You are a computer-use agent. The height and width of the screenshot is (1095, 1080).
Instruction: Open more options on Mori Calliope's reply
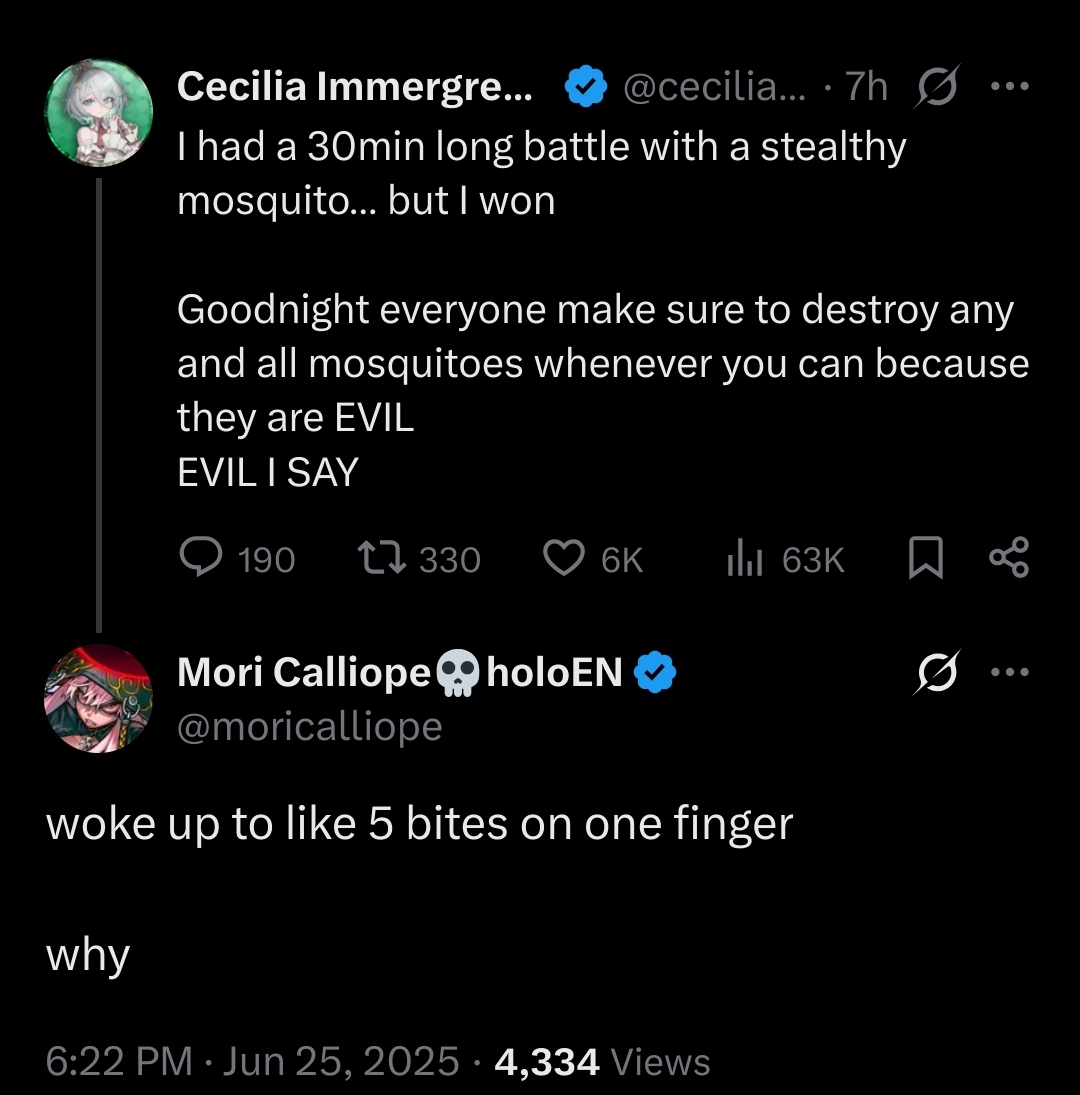pyautogui.click(x=1010, y=673)
